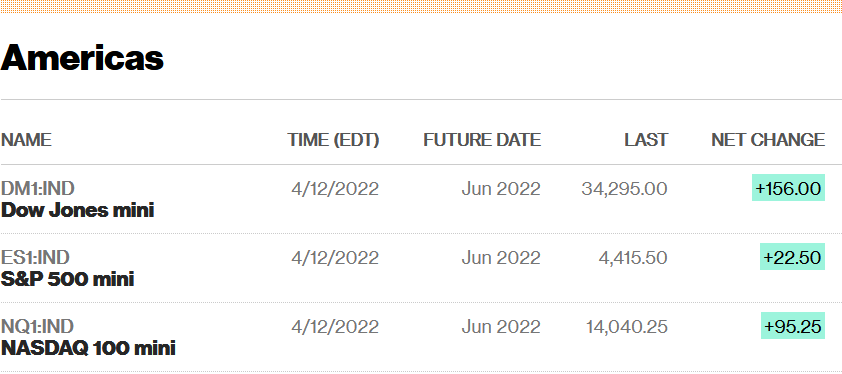Image resolution: width=842 pixels, height=374 pixels.
Task: Click the ES1:IND ticker symbol
Action: click(35, 257)
